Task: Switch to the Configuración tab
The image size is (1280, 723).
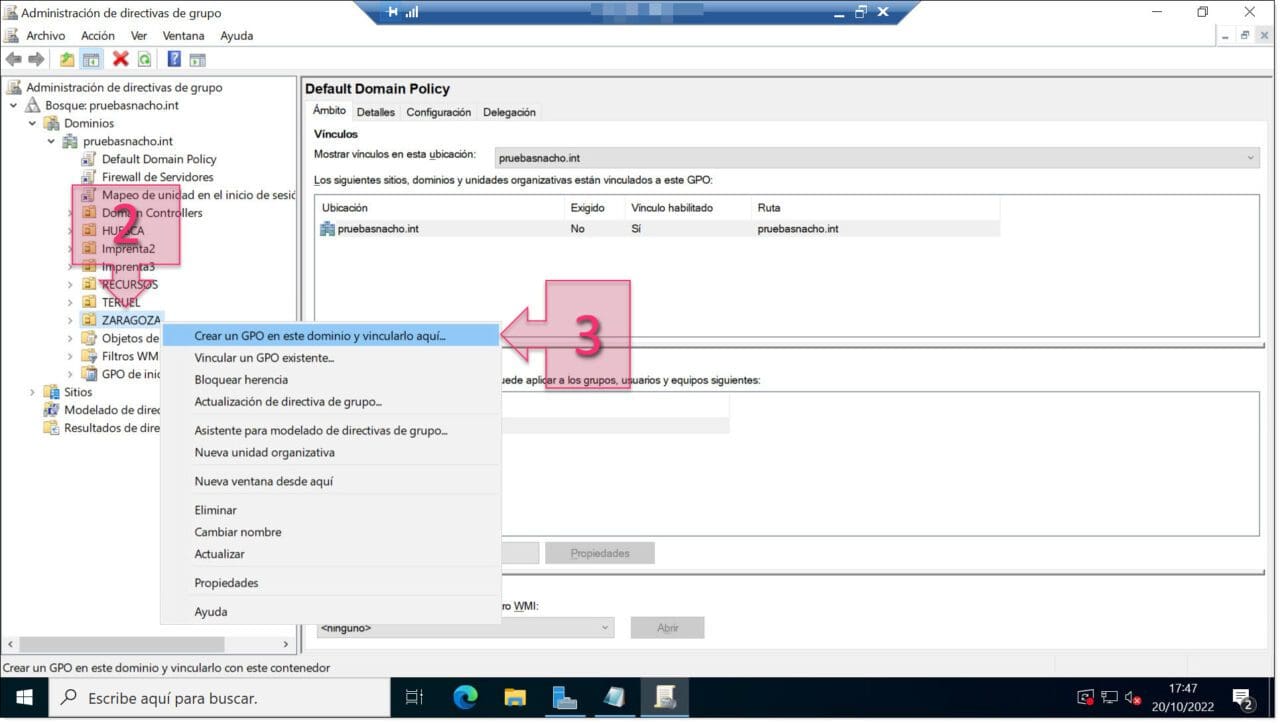Action: [x=438, y=112]
